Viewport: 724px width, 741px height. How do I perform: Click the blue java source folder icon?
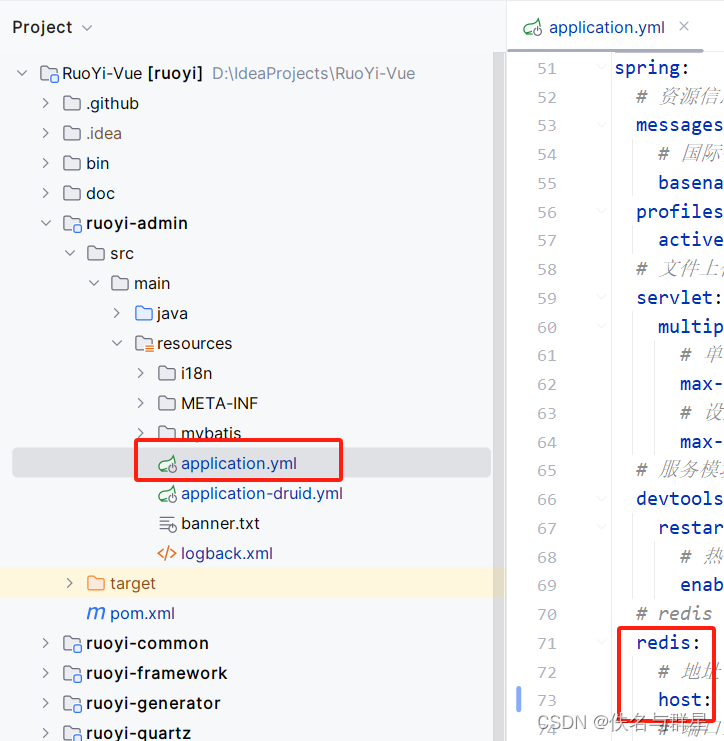(144, 313)
